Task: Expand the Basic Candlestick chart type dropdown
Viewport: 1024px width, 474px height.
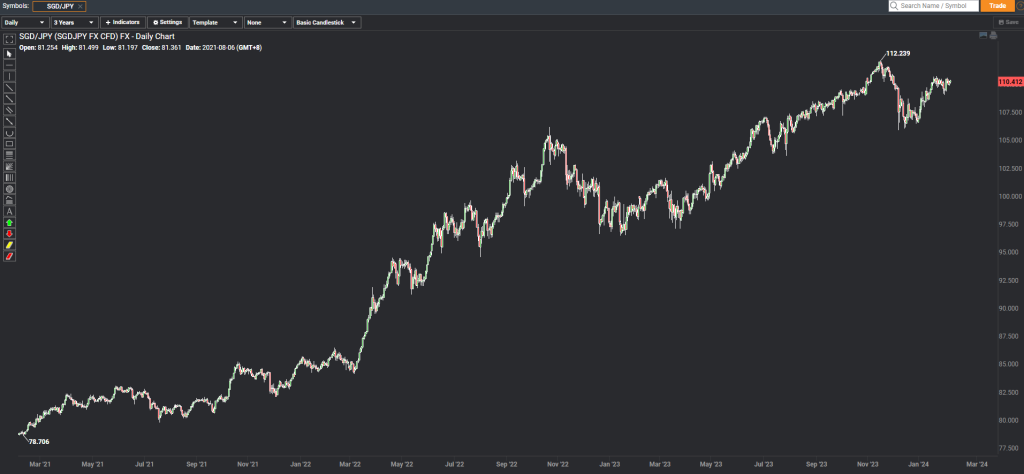Action: pos(327,22)
